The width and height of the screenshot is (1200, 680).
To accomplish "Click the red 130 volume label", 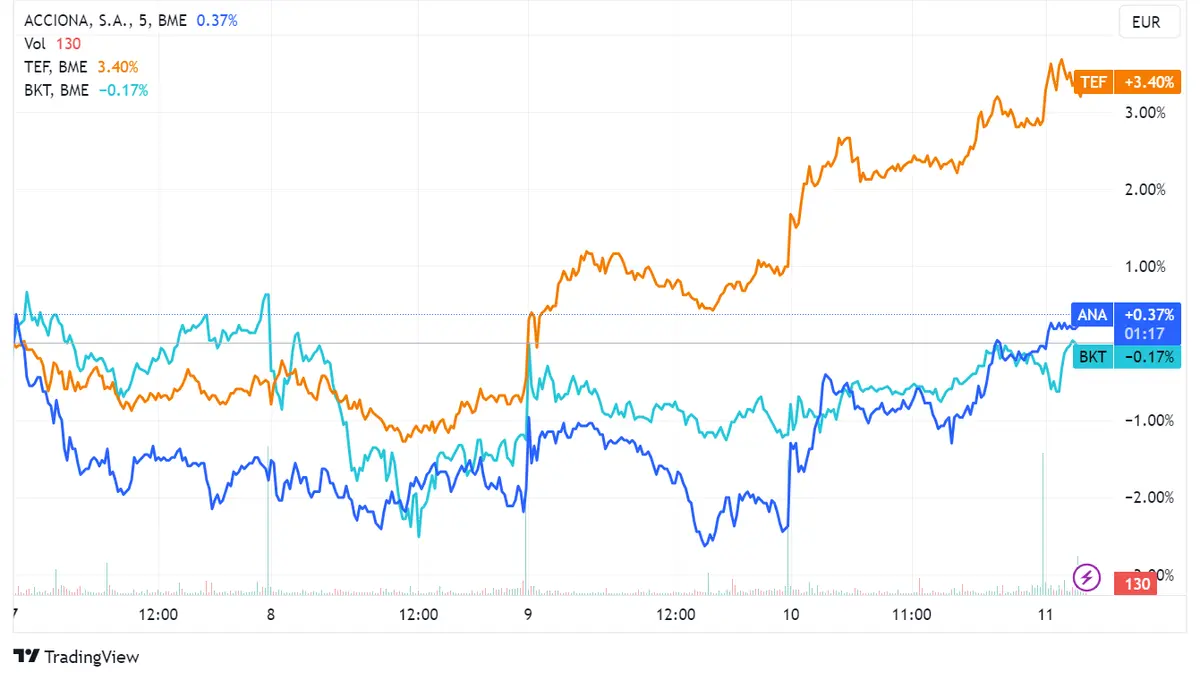I will [1135, 584].
